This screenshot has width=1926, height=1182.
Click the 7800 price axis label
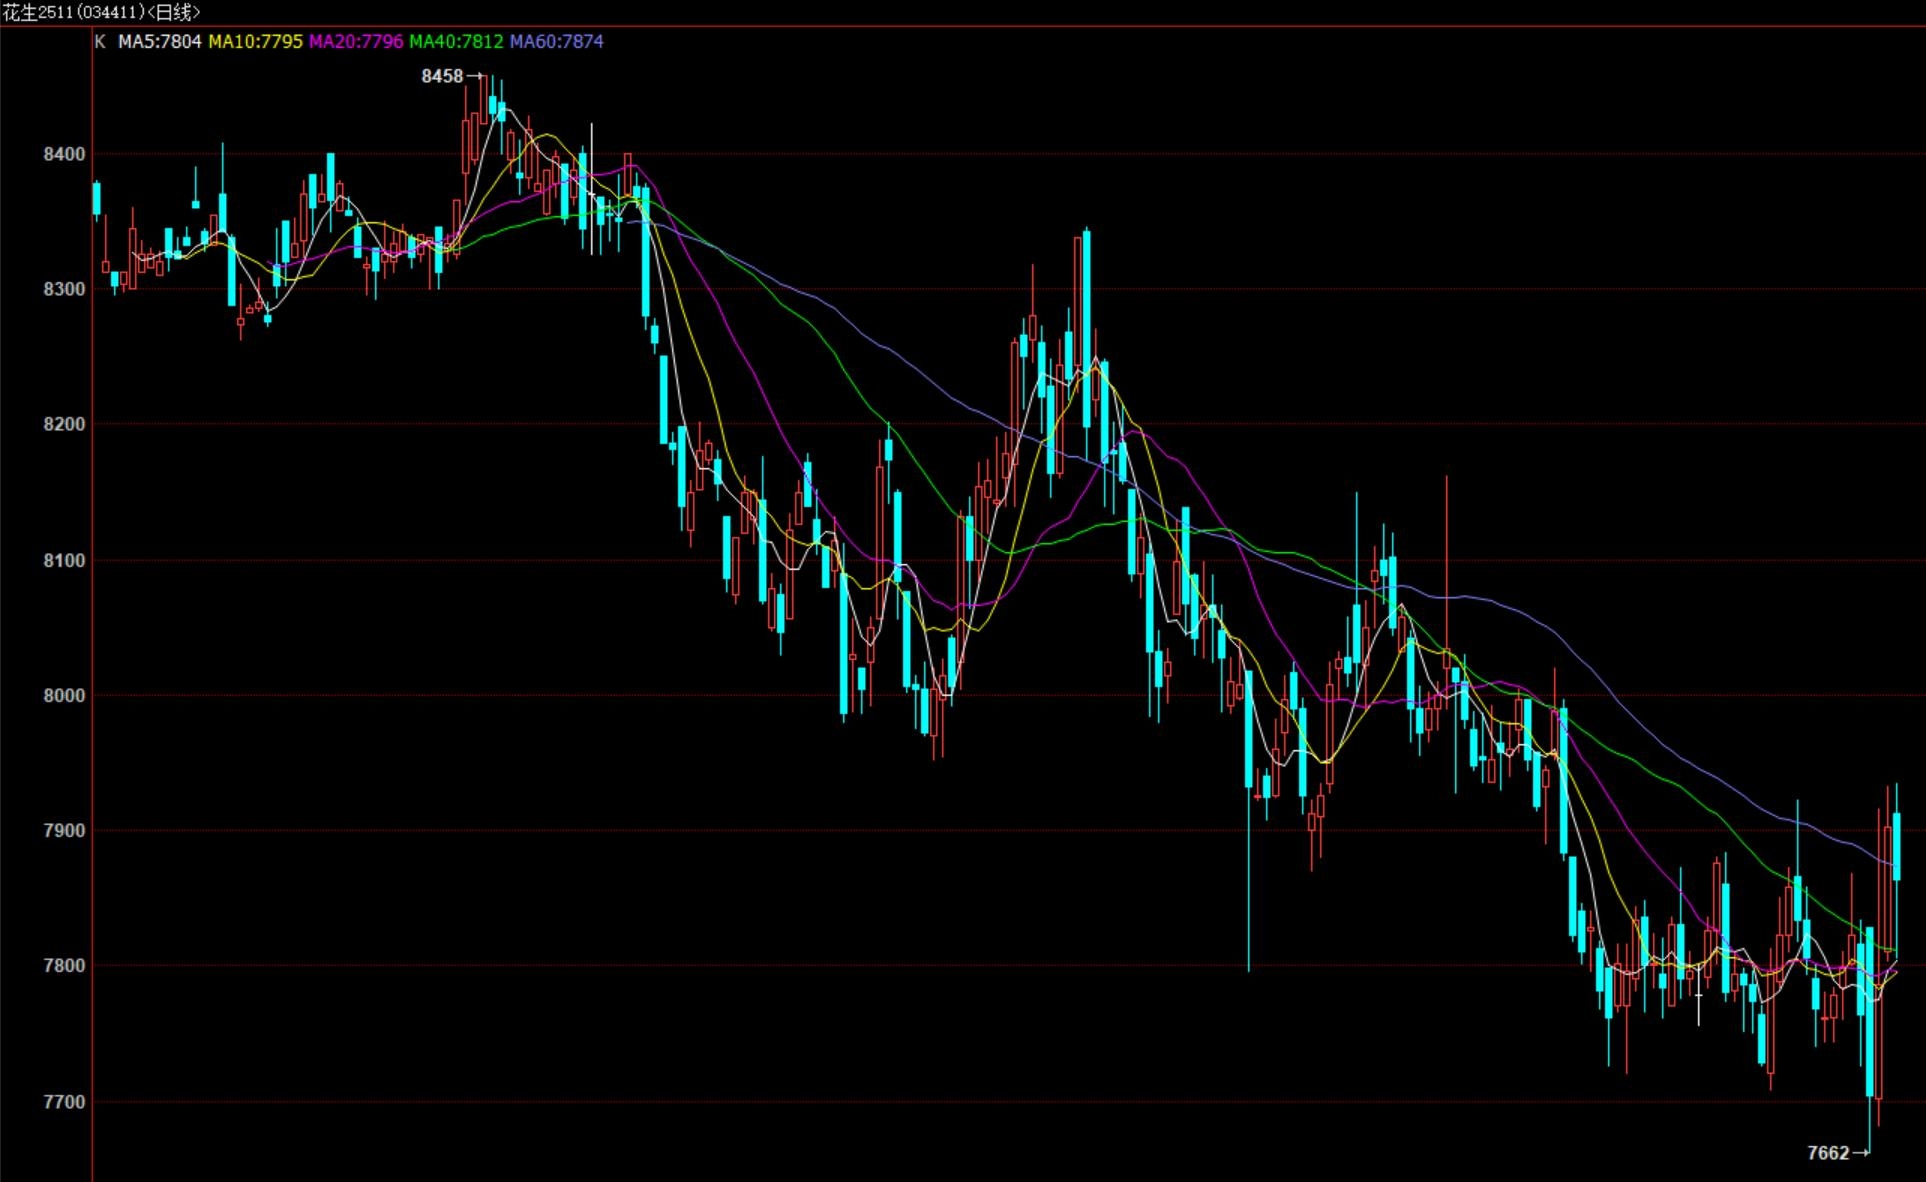pos(64,966)
